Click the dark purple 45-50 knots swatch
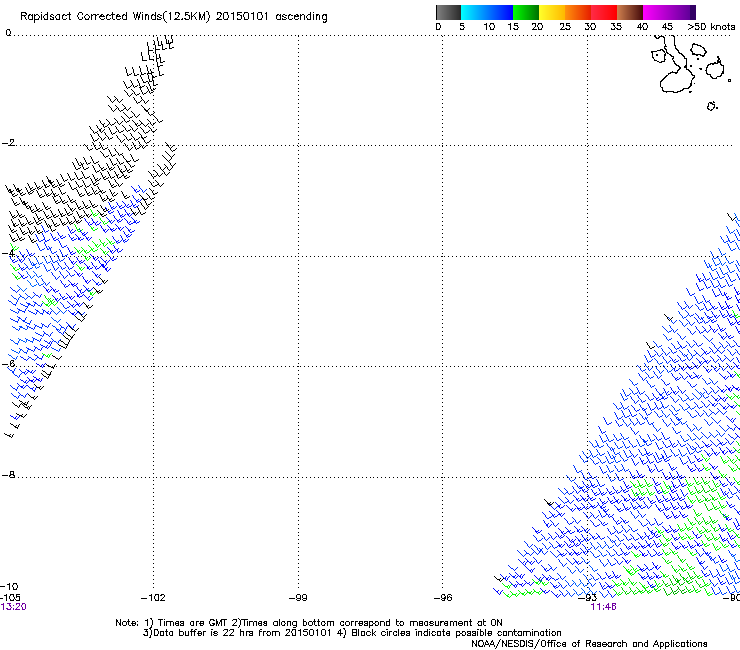Image resolution: width=740 pixels, height=650 pixels. 682,12
